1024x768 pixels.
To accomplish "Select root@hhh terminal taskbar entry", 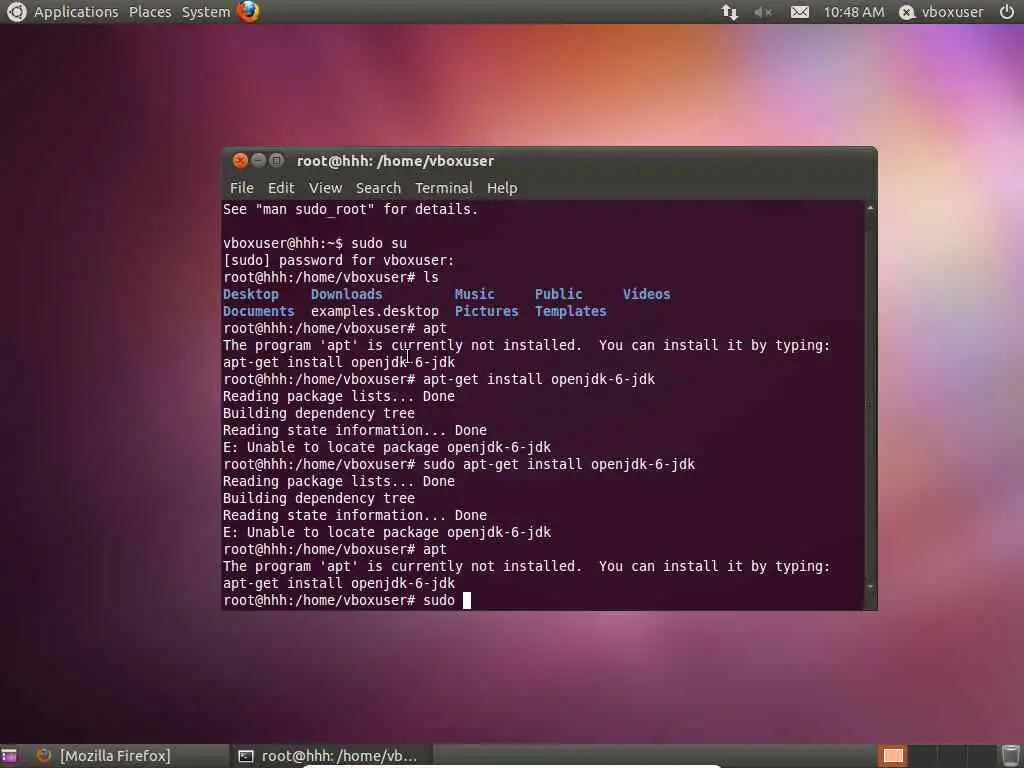I will point(328,756).
